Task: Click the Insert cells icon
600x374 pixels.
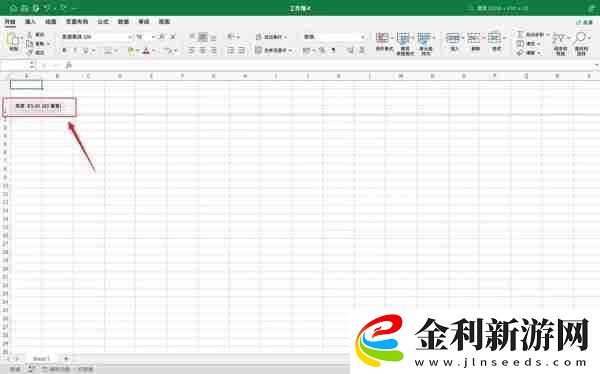Action: (453, 38)
